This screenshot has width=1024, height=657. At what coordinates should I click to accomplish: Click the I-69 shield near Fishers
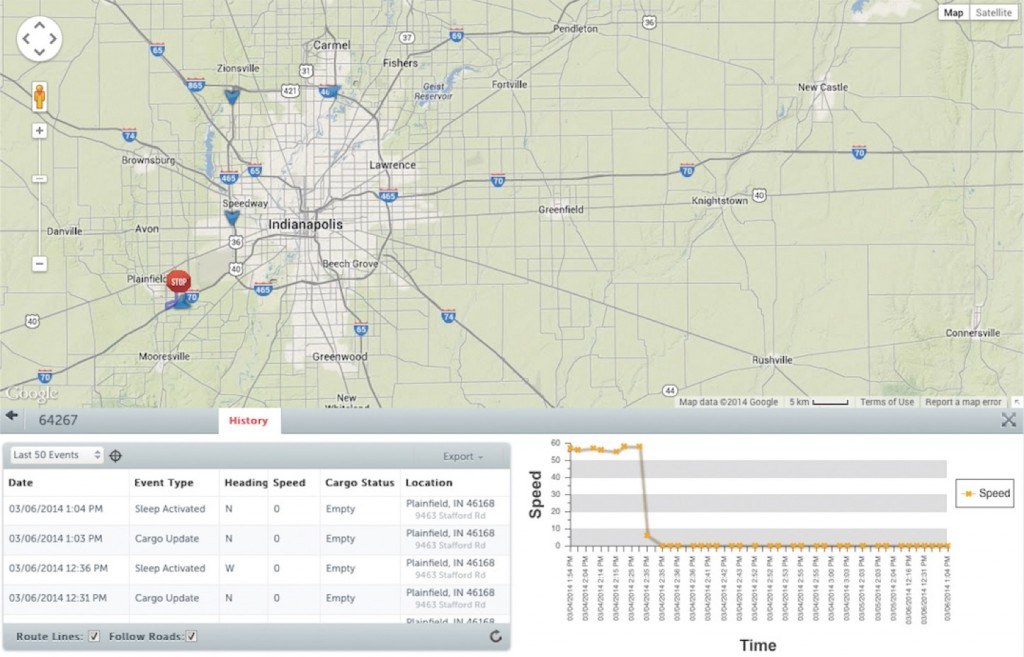(456, 35)
